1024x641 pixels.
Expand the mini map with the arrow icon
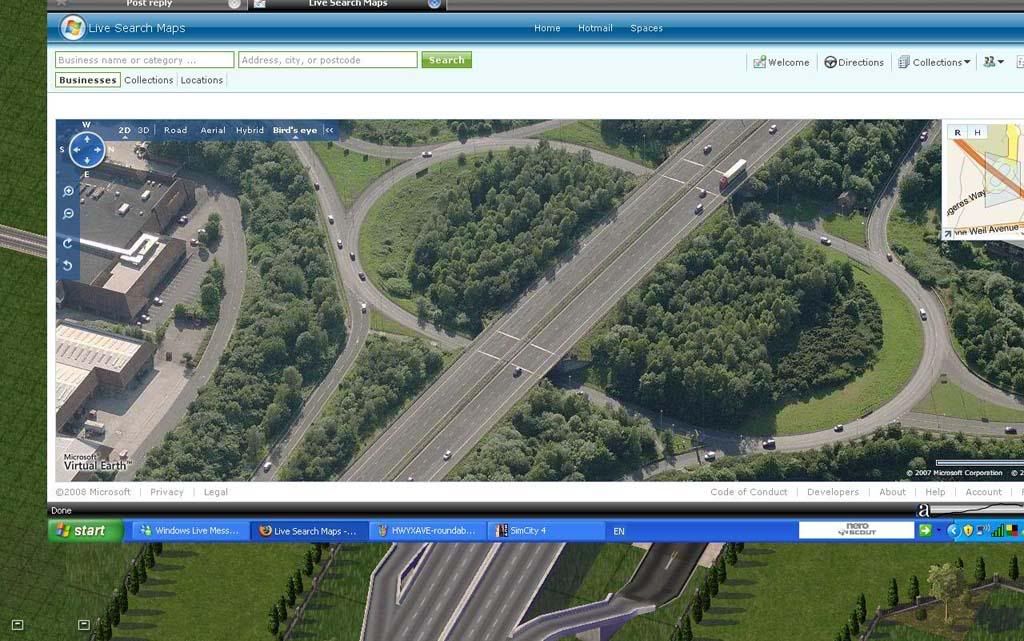[948, 233]
